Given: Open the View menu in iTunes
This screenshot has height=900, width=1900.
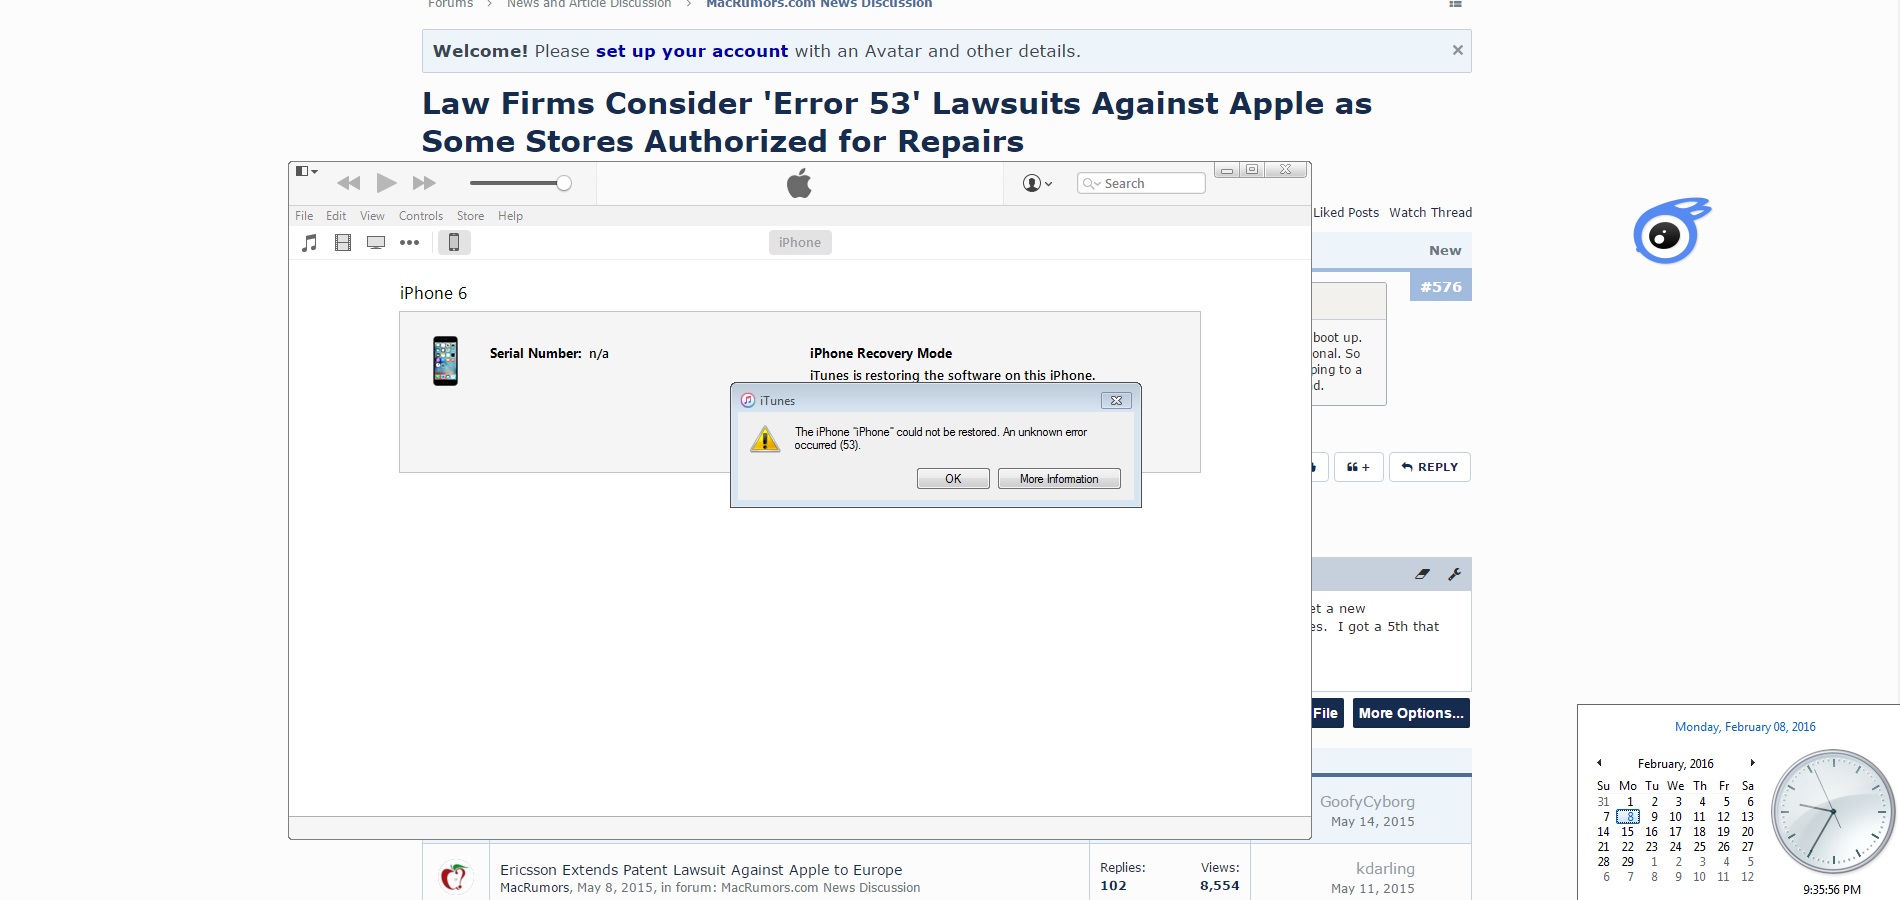Looking at the screenshot, I should click(372, 216).
